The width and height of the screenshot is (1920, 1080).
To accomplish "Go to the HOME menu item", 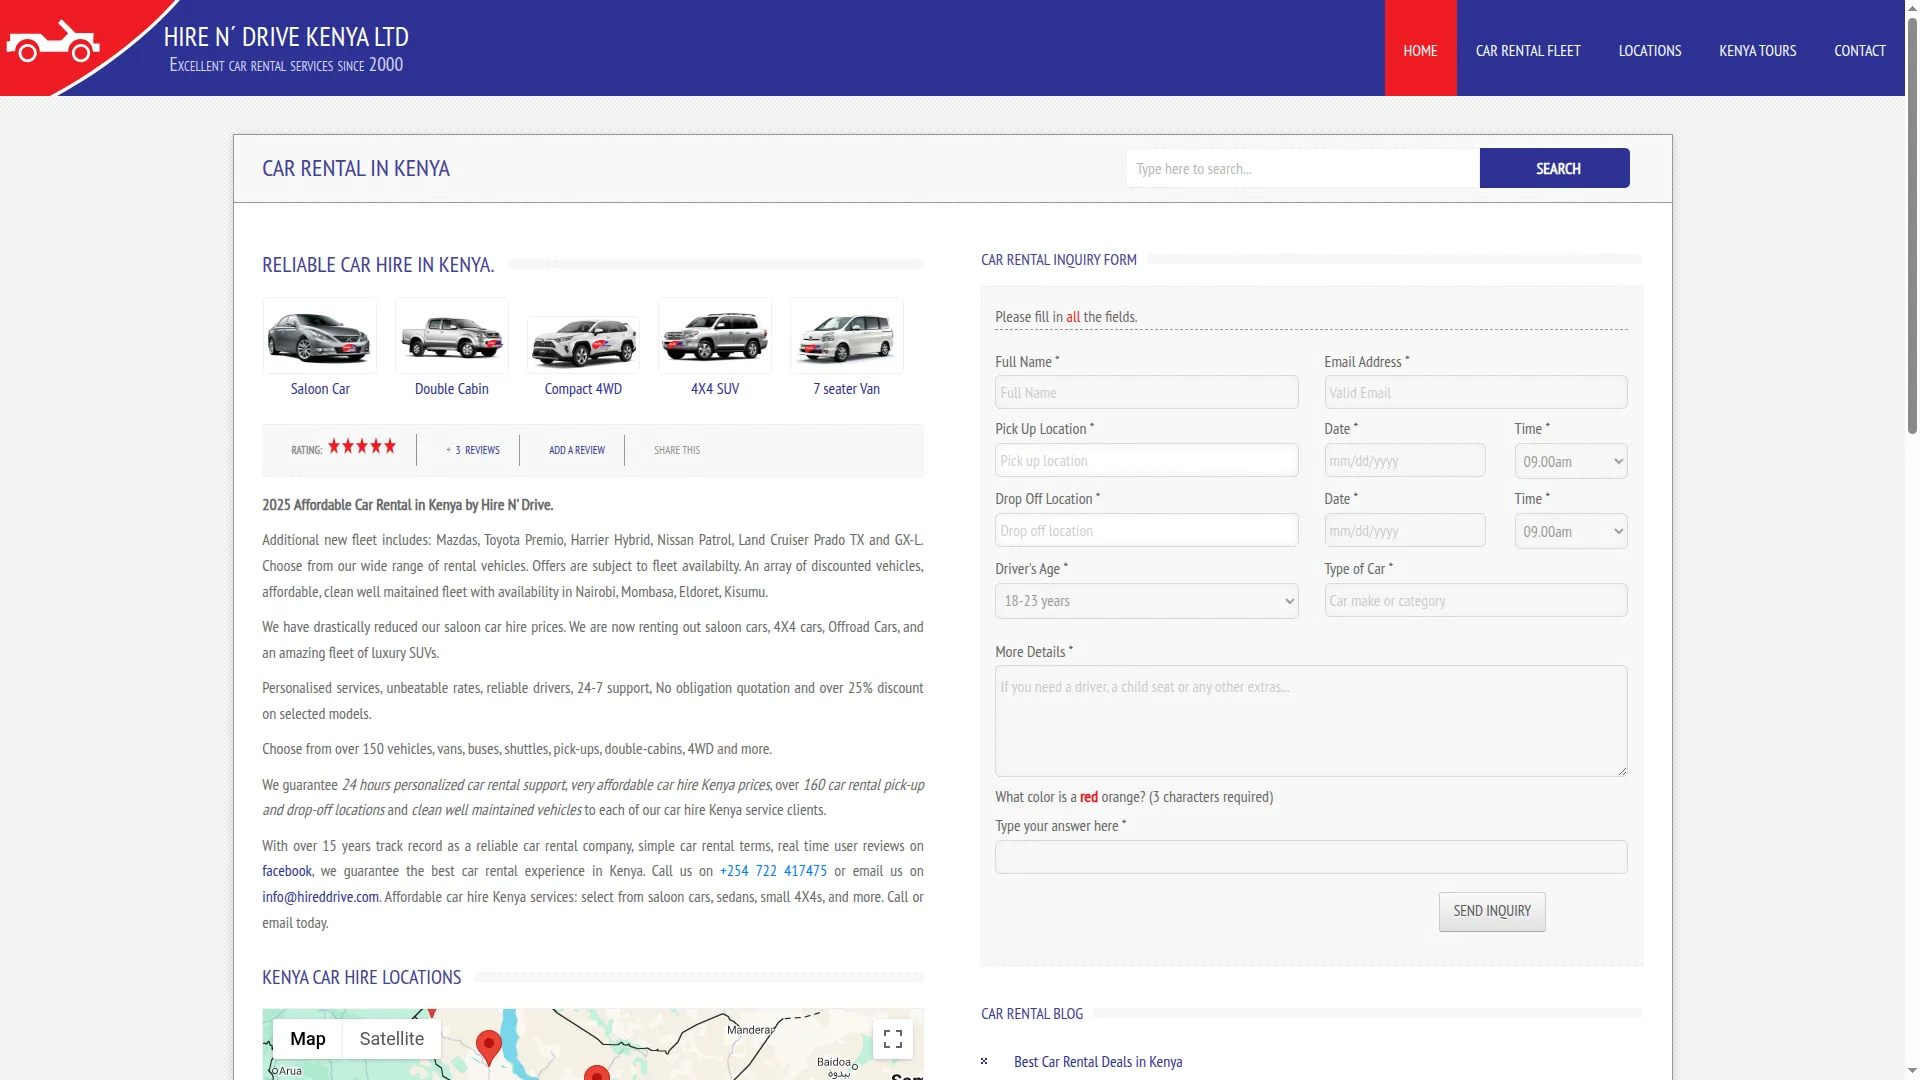I will click(x=1420, y=48).
